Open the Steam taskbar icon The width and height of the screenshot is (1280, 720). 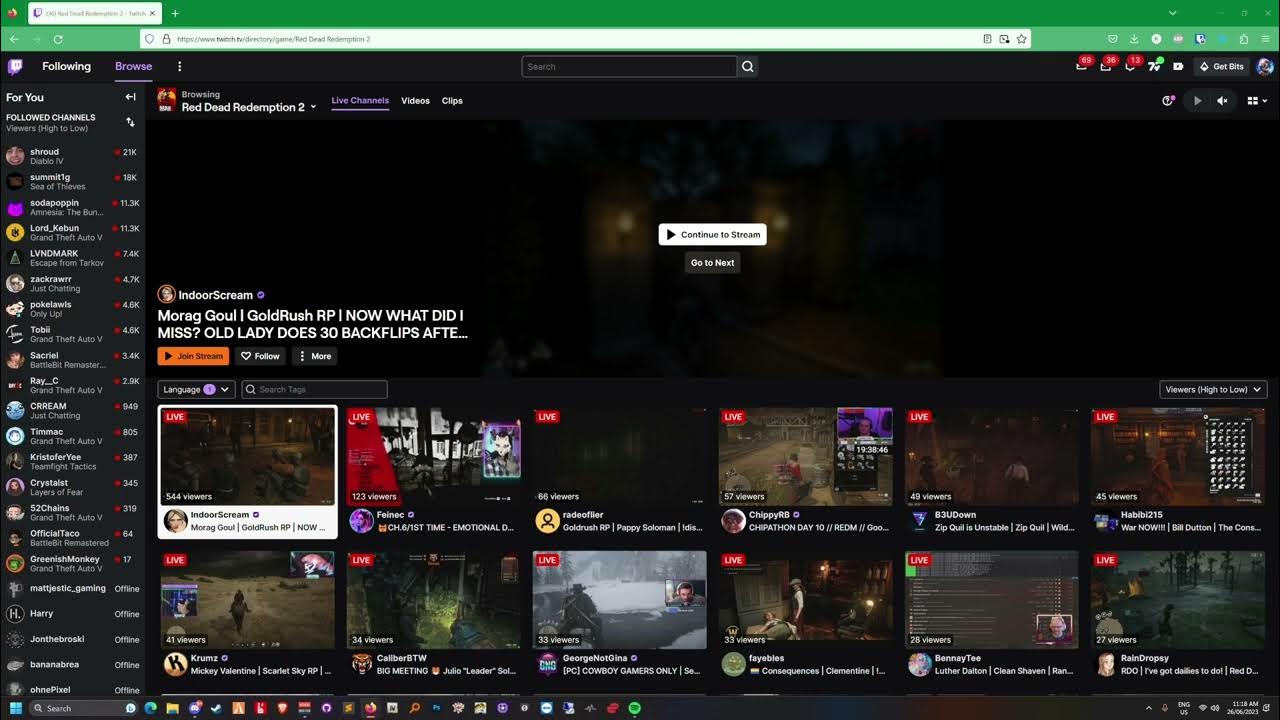[x=217, y=708]
